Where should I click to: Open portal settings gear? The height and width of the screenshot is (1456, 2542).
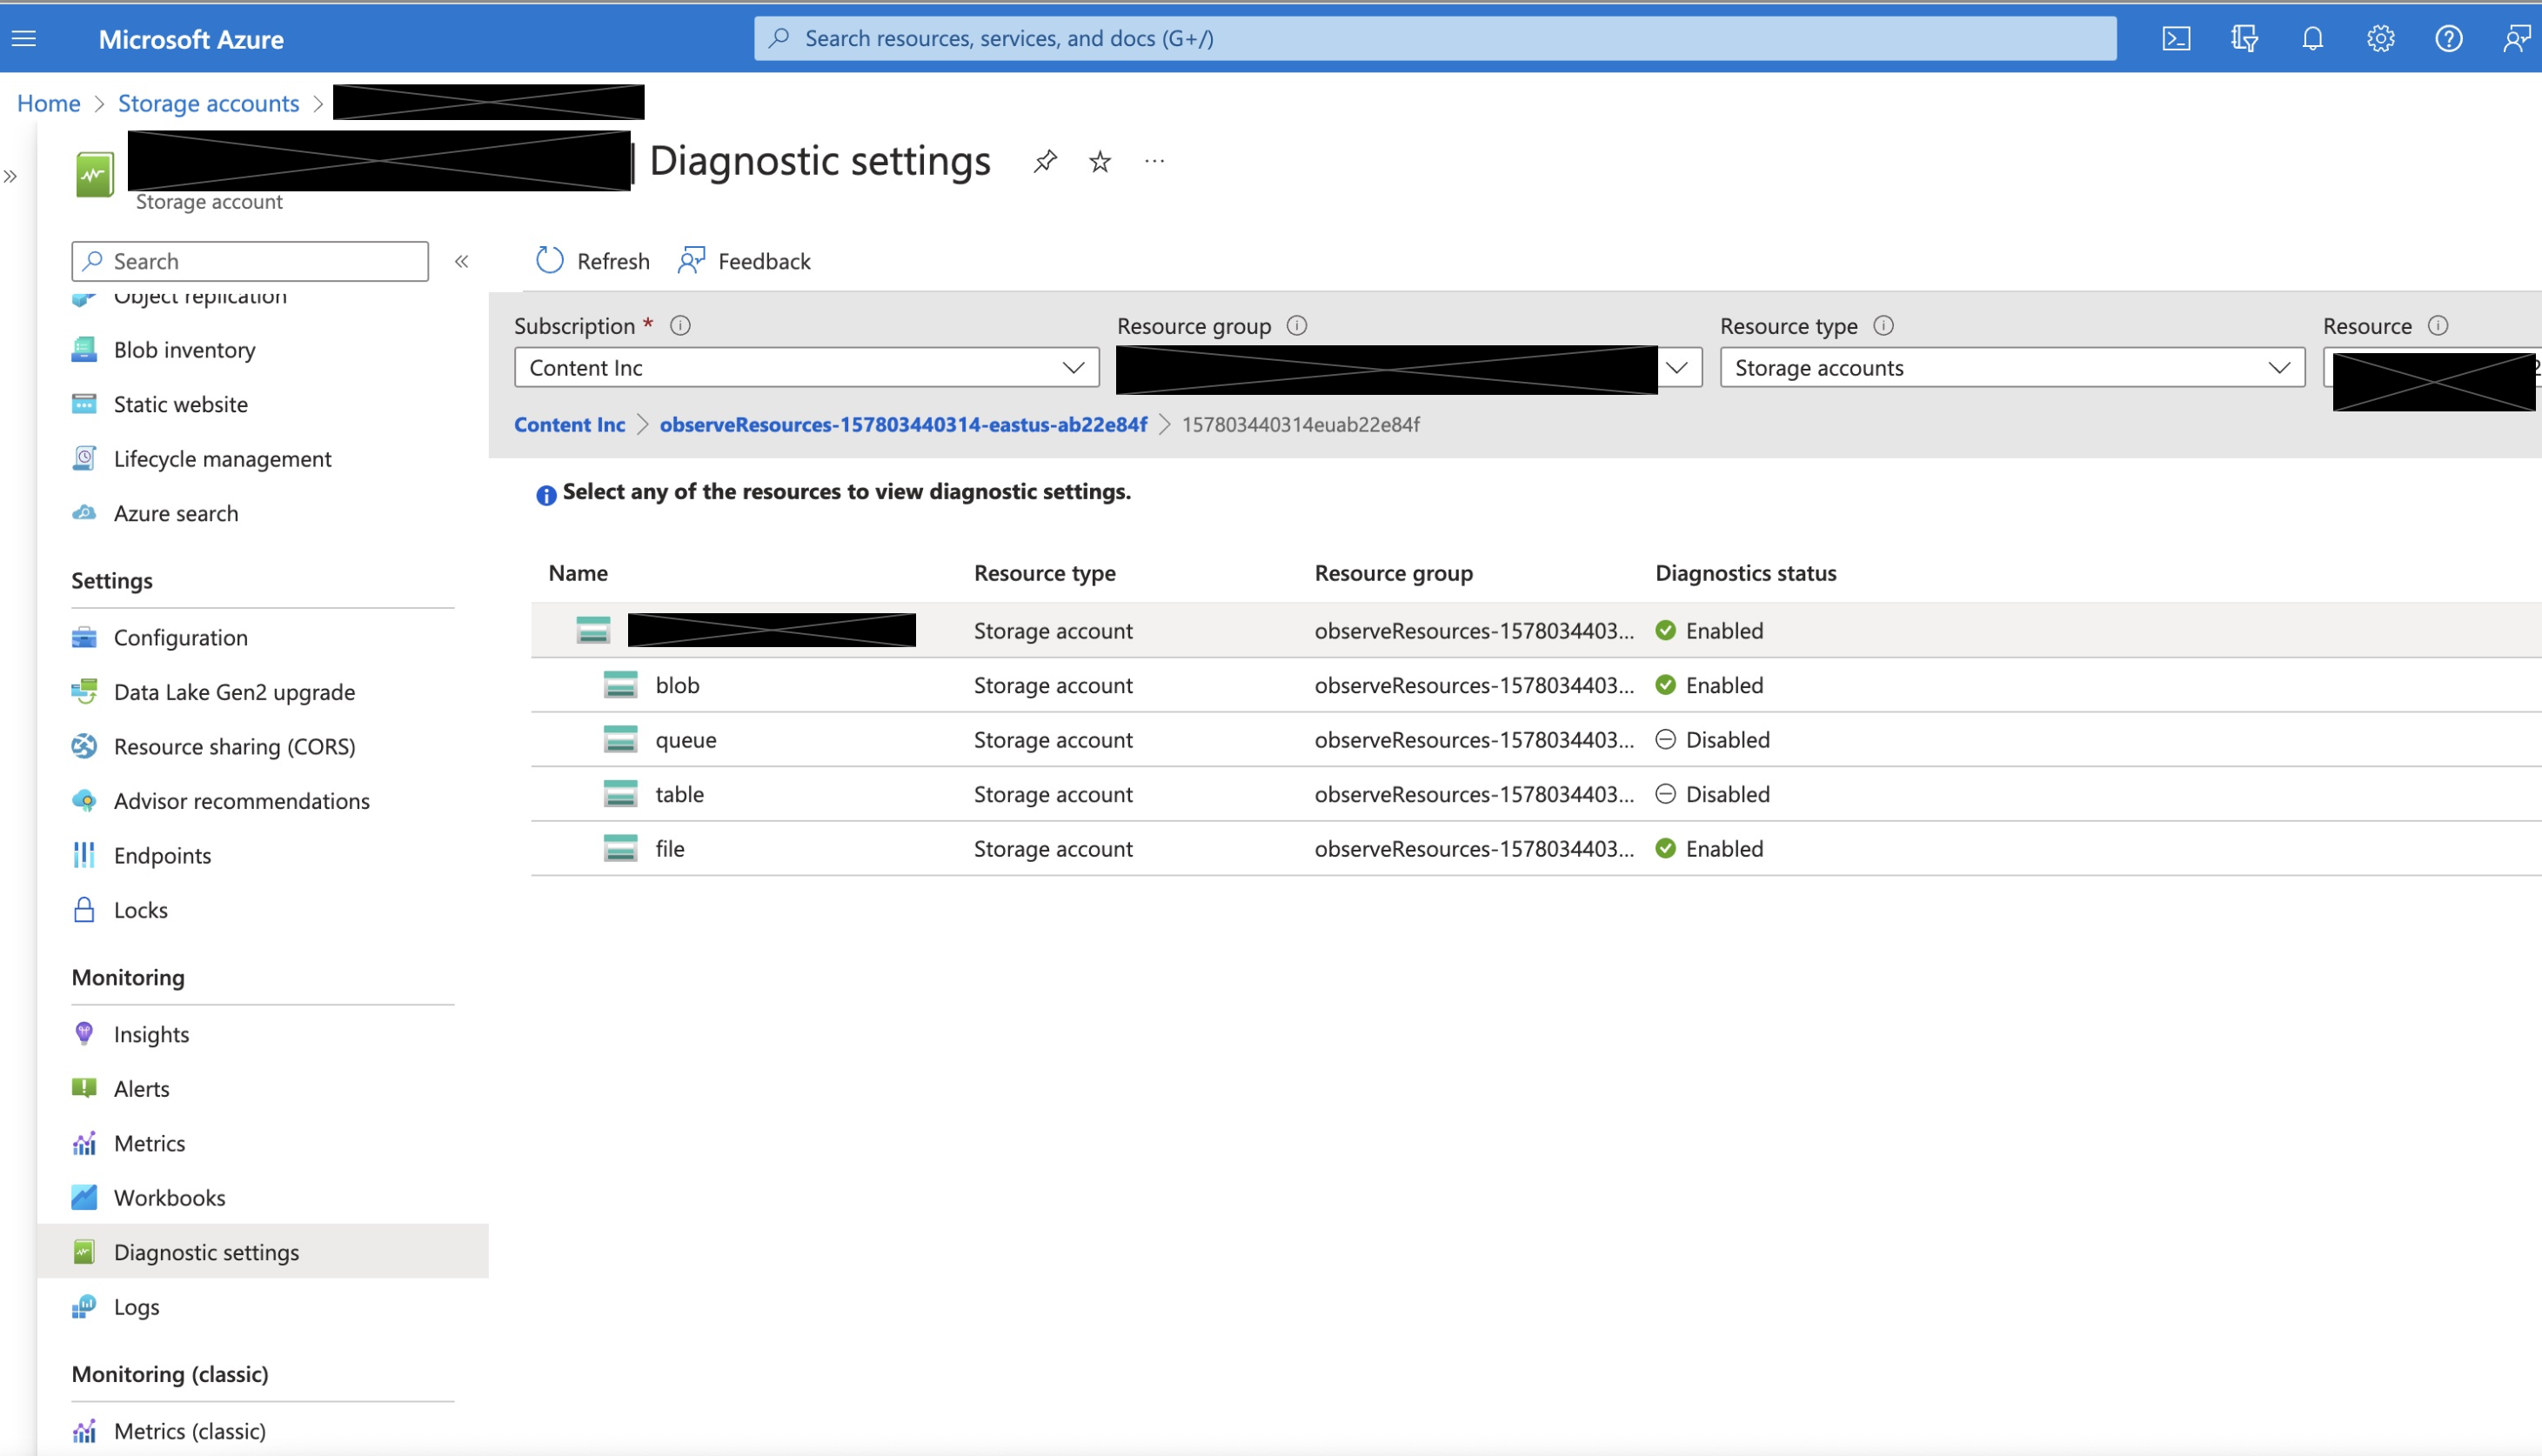point(2380,39)
